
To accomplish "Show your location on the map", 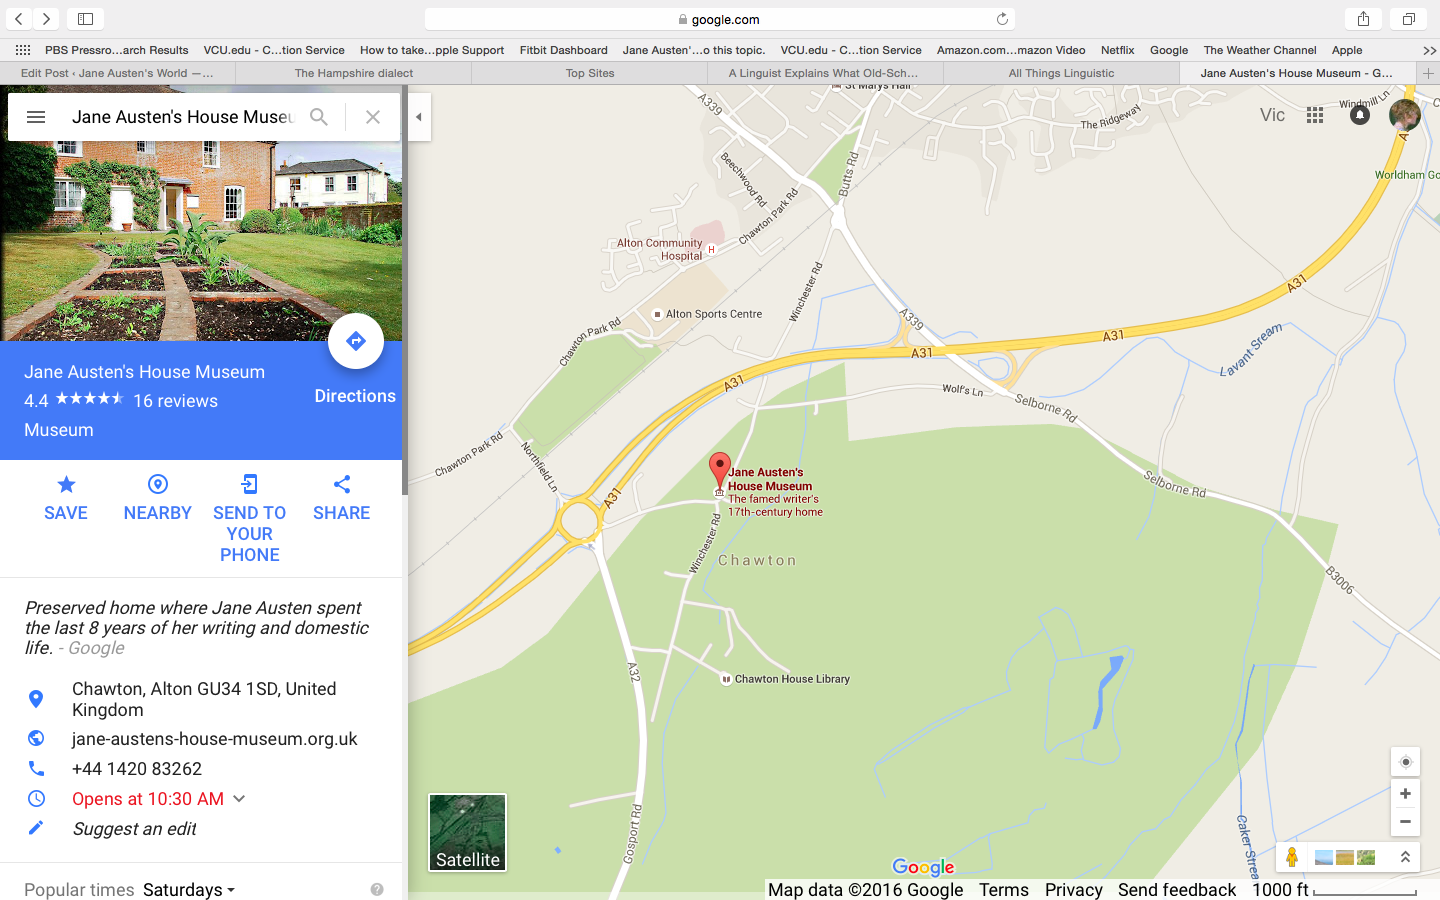I will click(1405, 762).
